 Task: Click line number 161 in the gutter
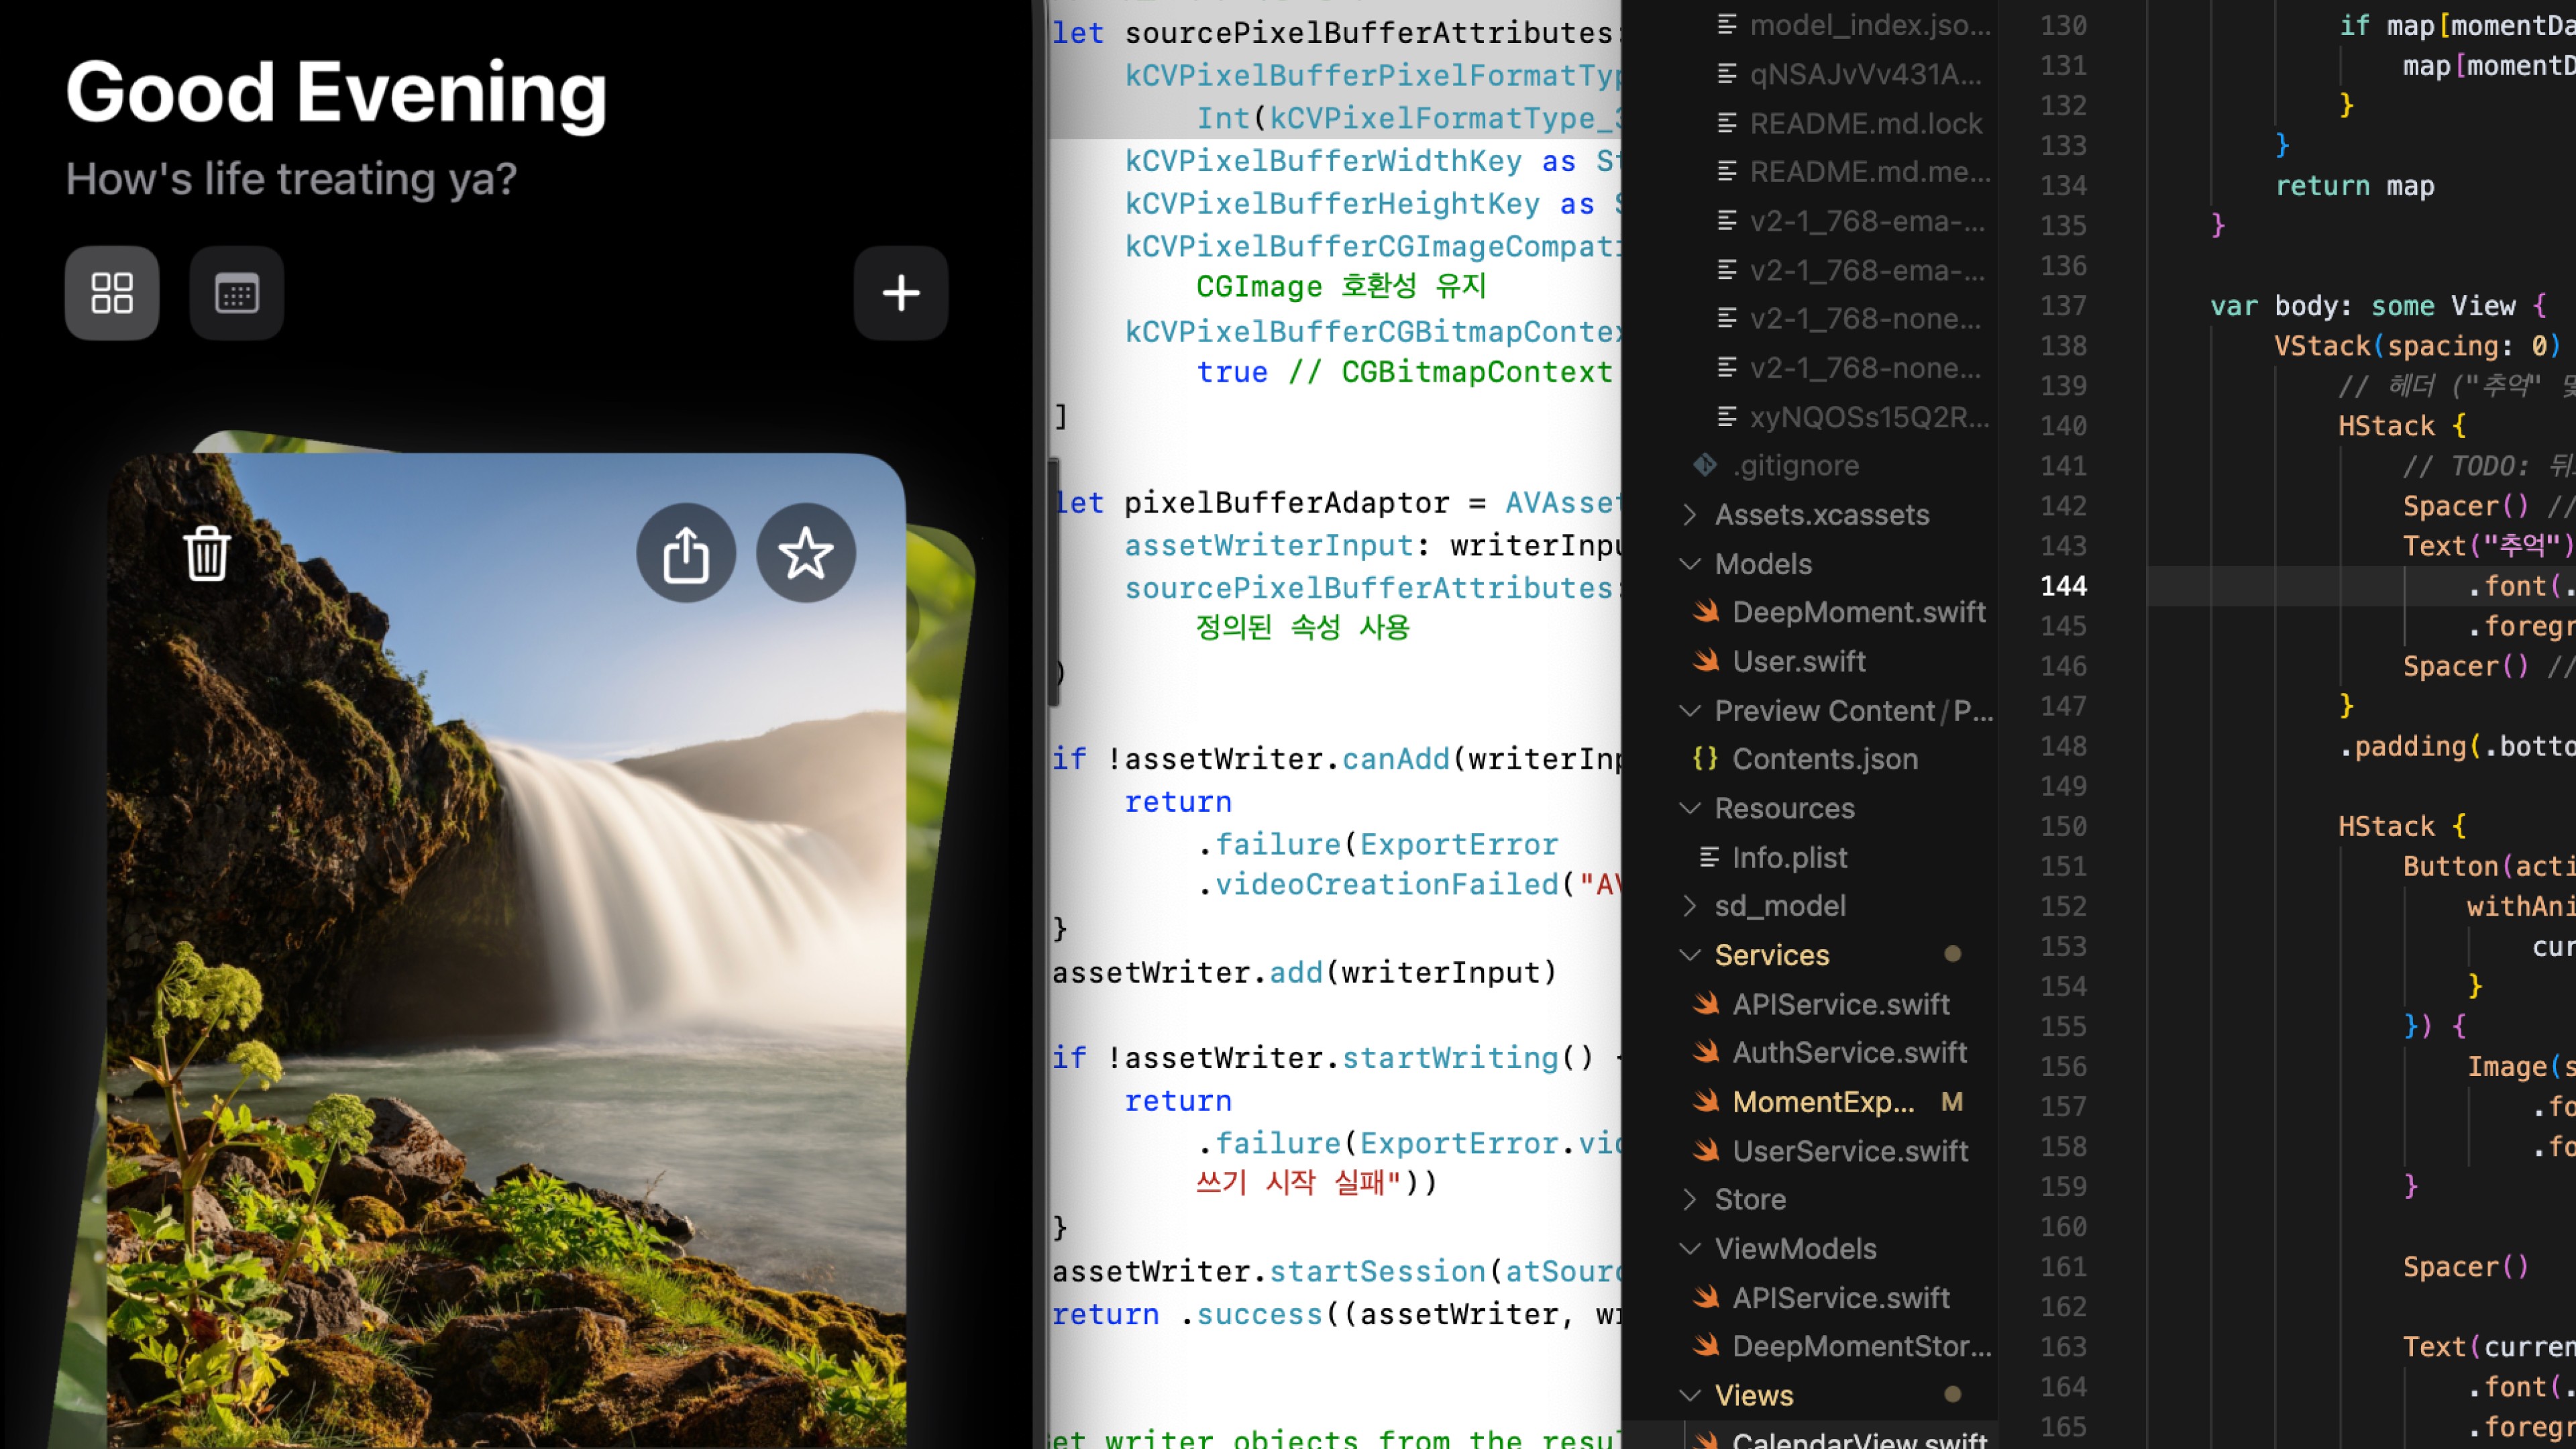tap(2063, 1266)
